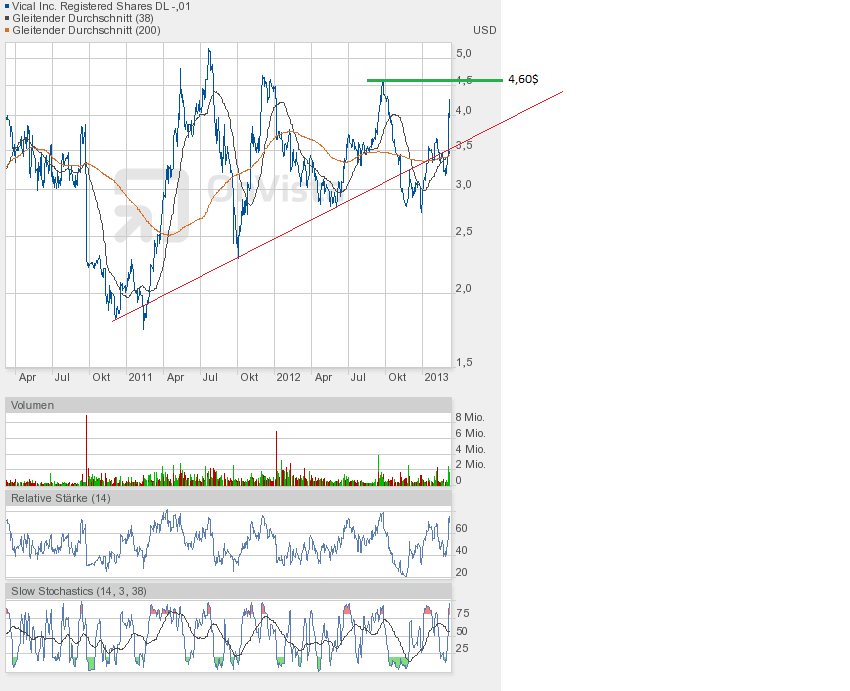This screenshot has width=850, height=691.
Task: Click the 2011 date axis label
Action: pyautogui.click(x=140, y=377)
